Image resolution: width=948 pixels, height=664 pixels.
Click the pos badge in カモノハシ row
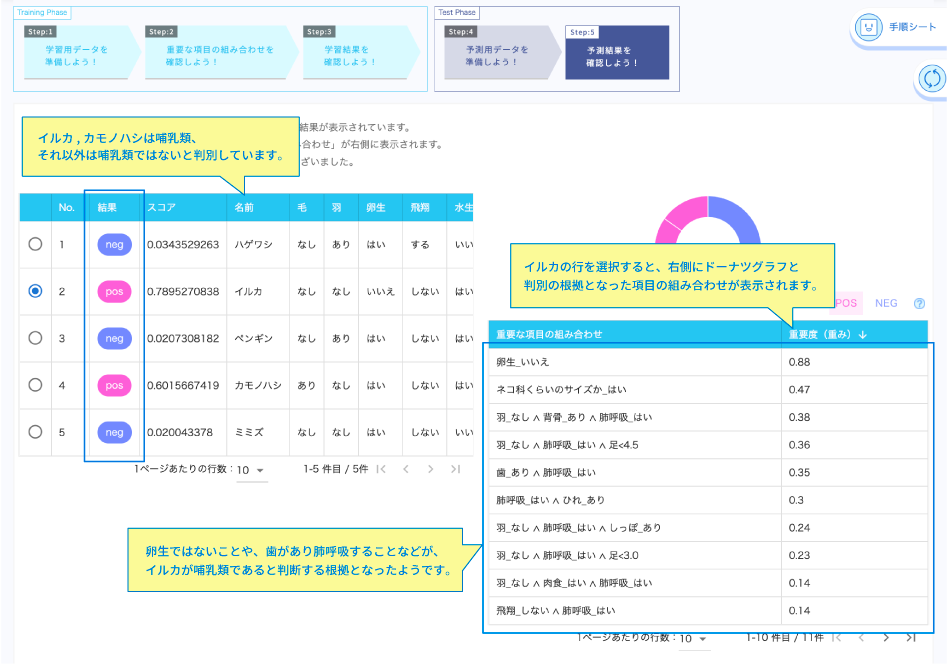coord(114,385)
